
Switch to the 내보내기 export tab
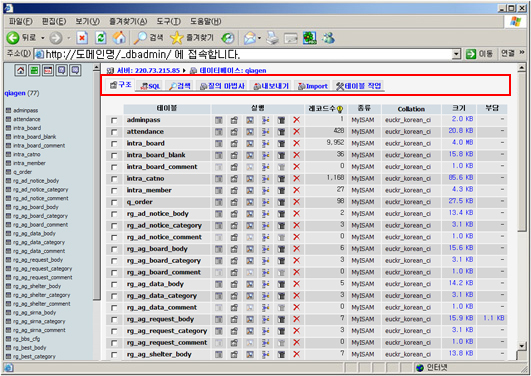coord(271,86)
